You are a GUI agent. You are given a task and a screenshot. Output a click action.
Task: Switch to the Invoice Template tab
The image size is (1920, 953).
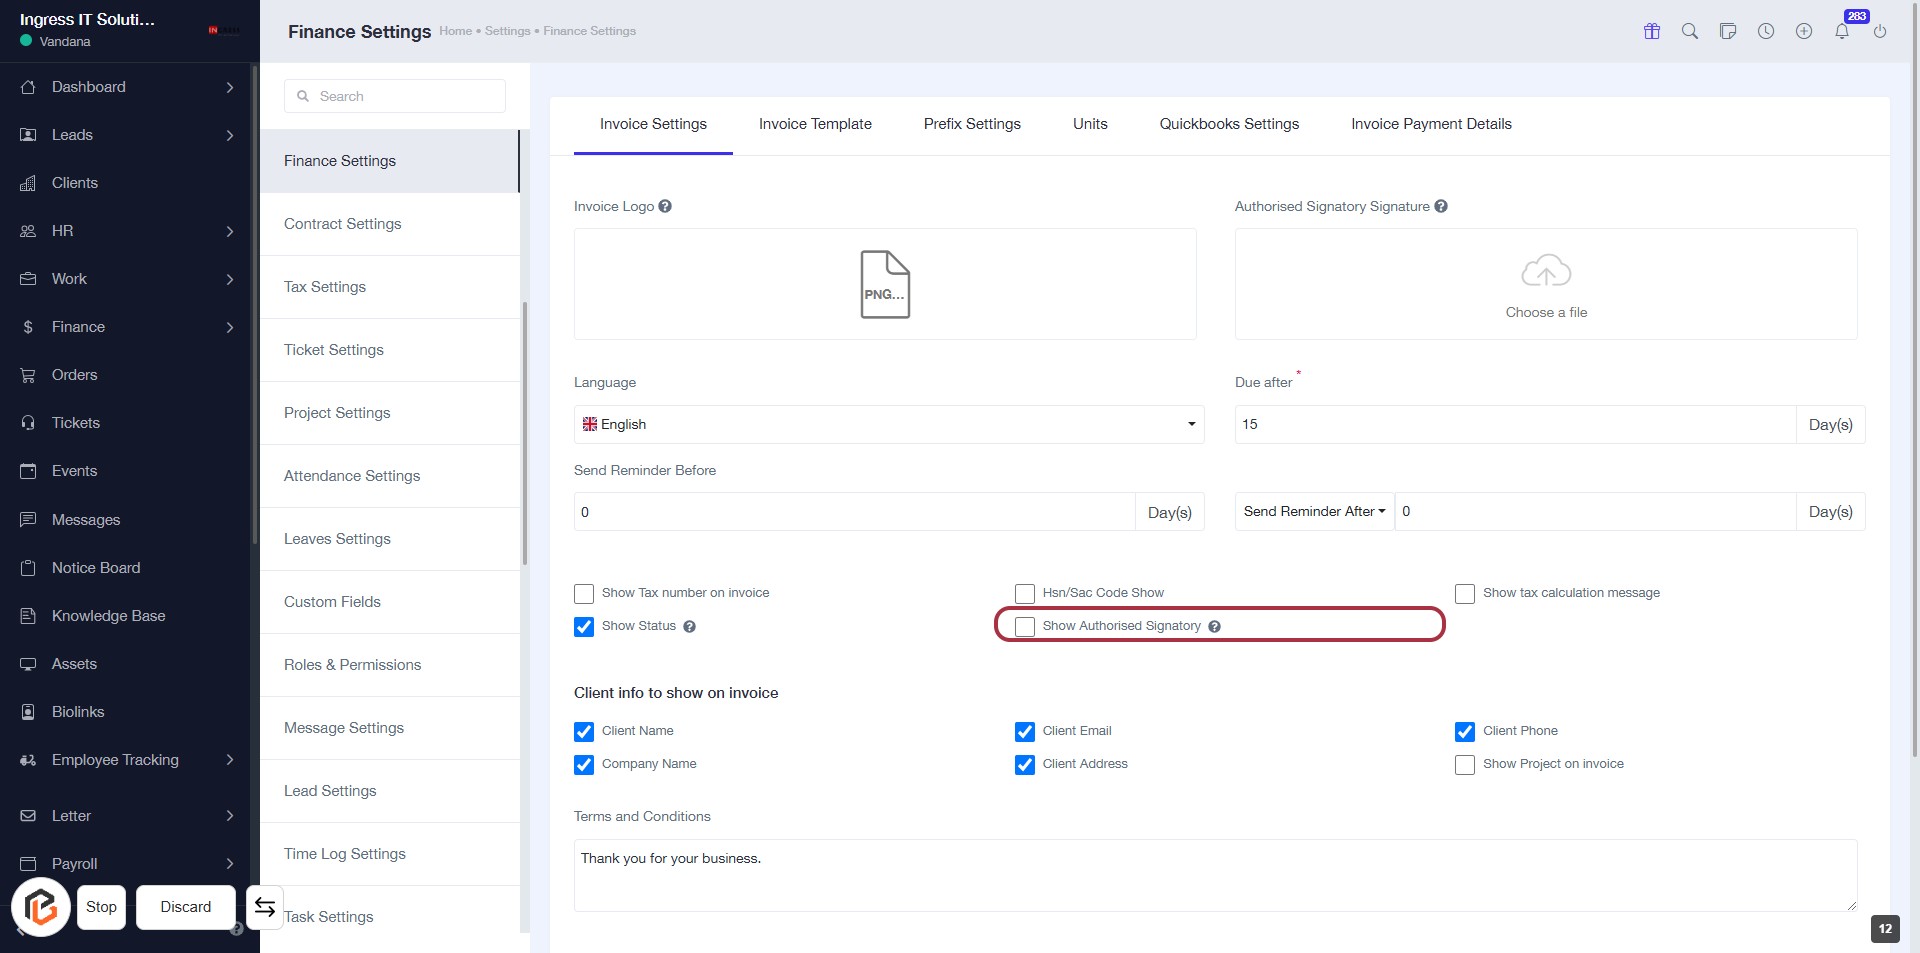pyautogui.click(x=815, y=124)
